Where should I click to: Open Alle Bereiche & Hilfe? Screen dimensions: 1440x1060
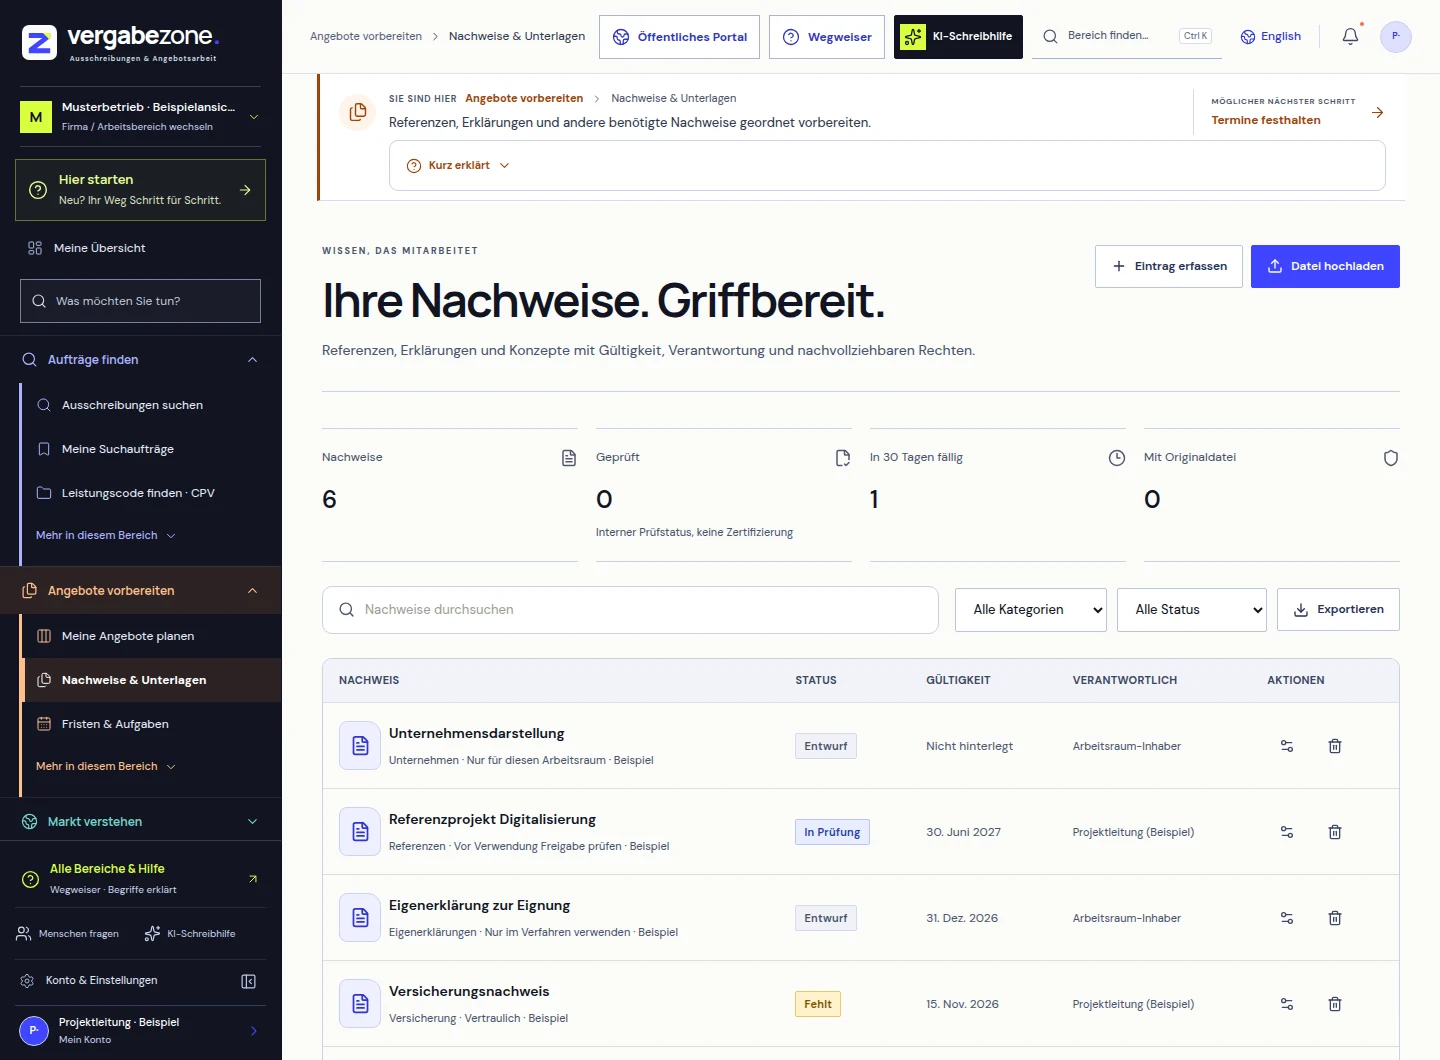pos(140,878)
